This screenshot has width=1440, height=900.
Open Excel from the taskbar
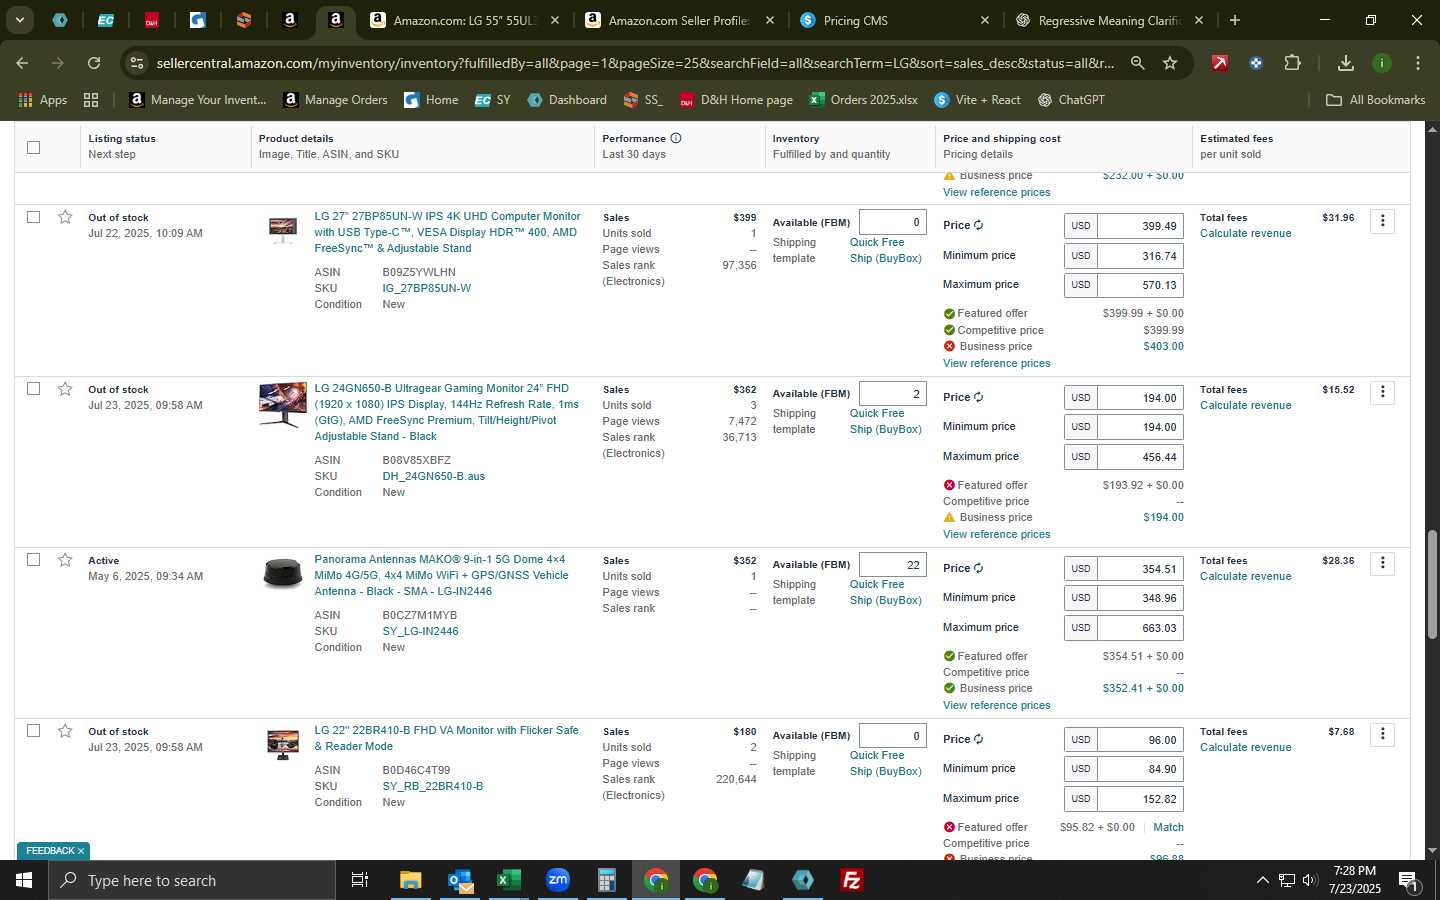[508, 880]
